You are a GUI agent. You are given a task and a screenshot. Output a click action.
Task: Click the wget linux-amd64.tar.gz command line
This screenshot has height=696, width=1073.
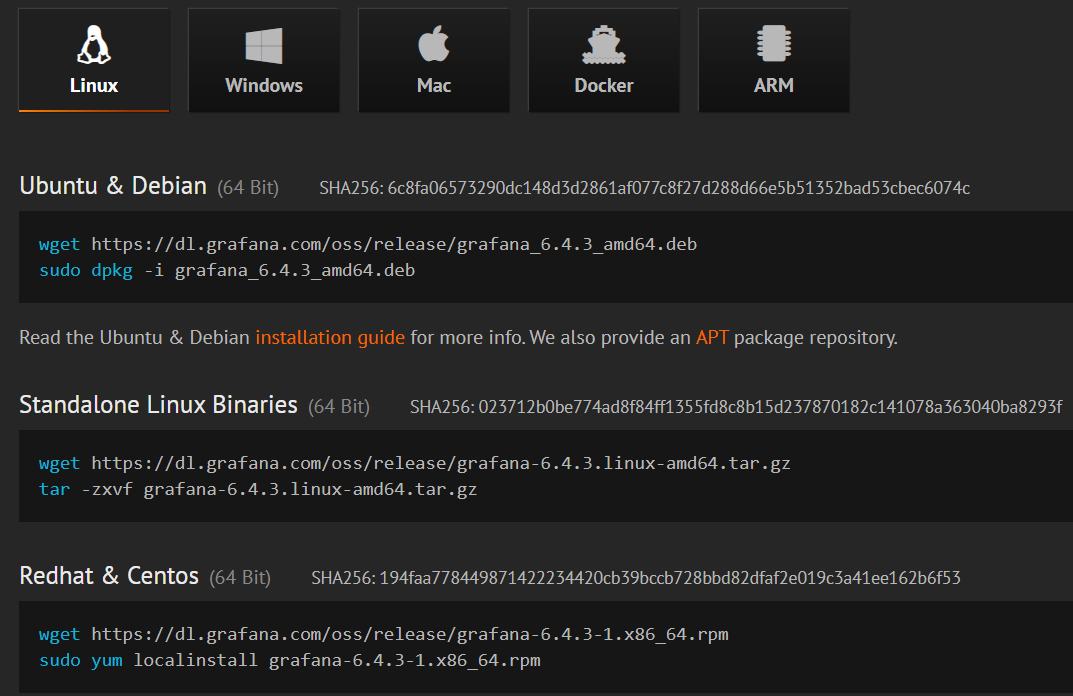414,463
